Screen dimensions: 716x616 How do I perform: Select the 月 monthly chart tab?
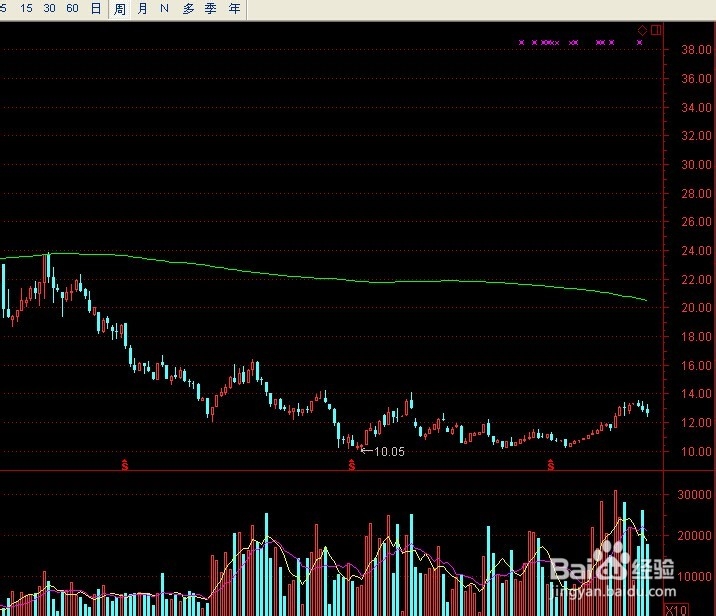pos(142,8)
